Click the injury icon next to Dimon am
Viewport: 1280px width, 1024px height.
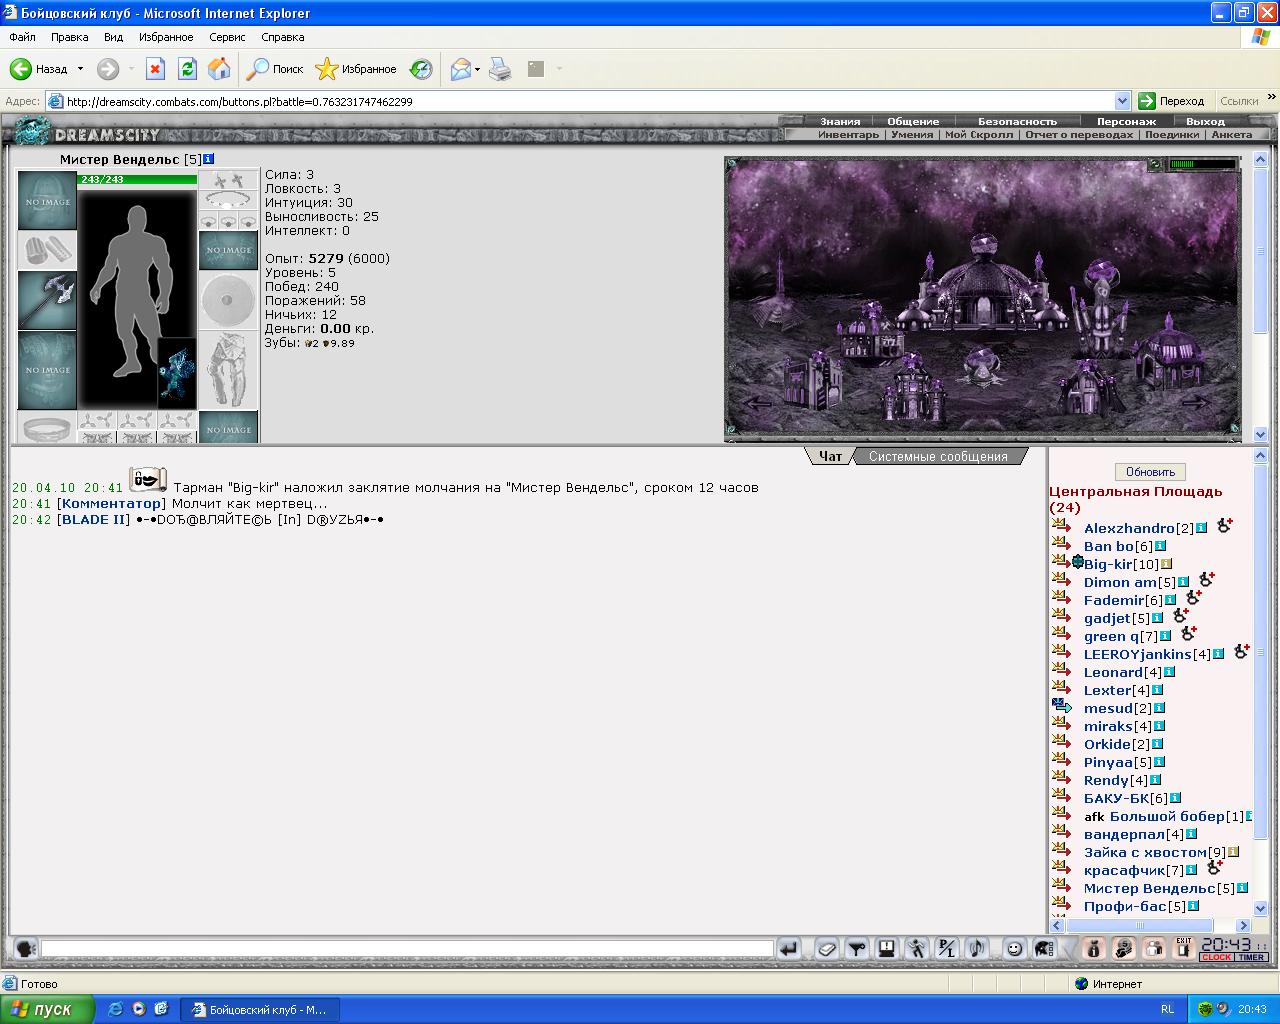pos(1207,580)
